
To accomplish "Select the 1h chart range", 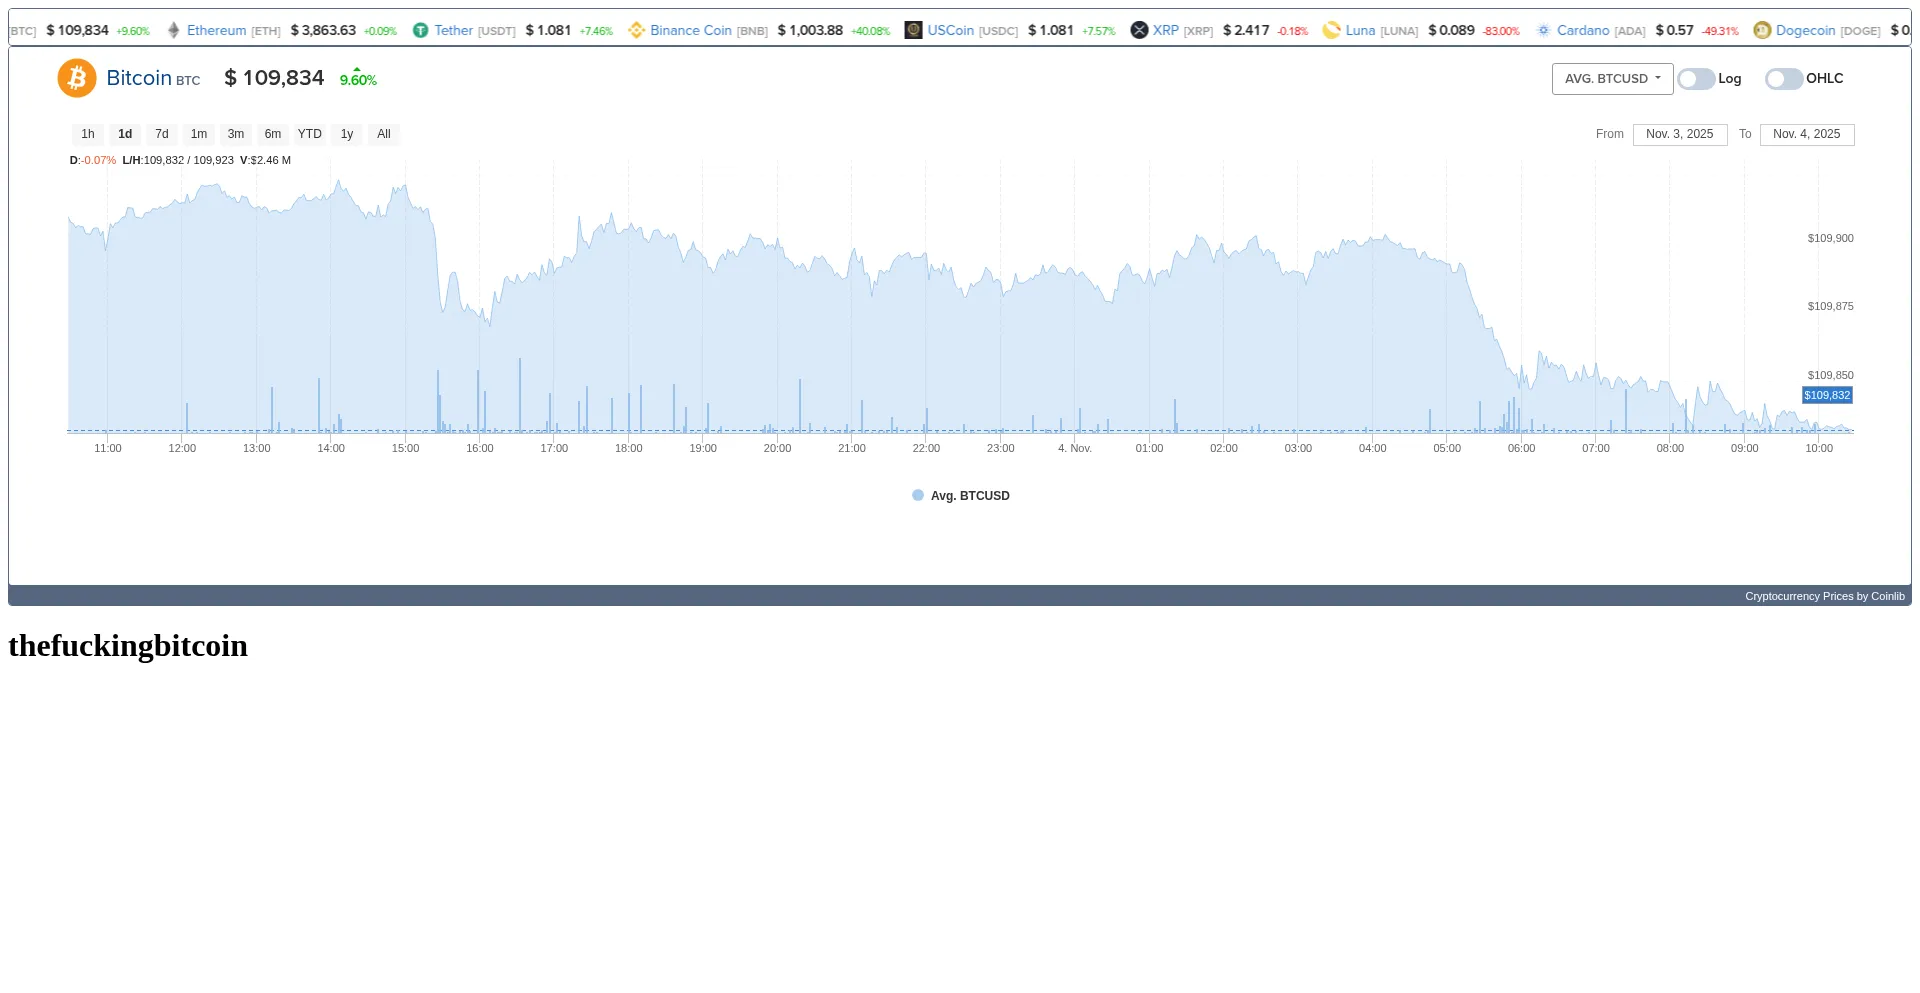I will point(88,134).
